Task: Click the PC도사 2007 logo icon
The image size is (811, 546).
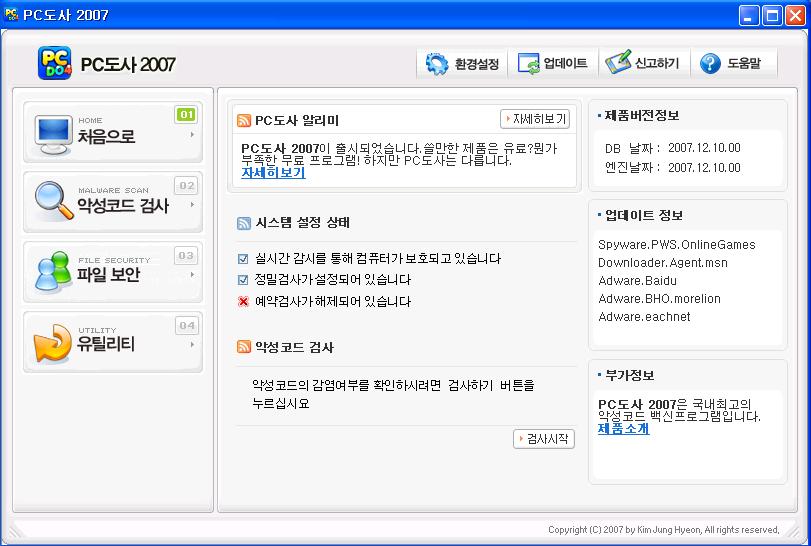Action: click(x=54, y=63)
